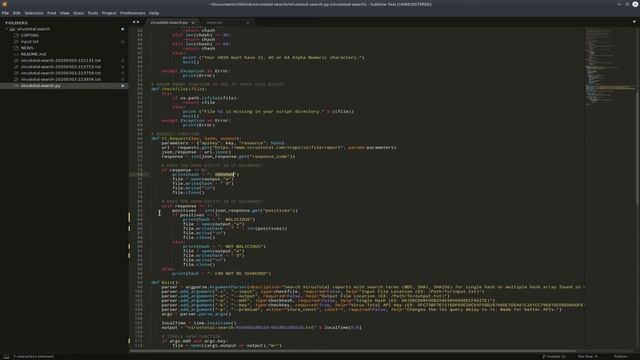Viewport: 640px width, 360px height.
Task: Click the requests.get virustotal URL line
Action: point(279,148)
